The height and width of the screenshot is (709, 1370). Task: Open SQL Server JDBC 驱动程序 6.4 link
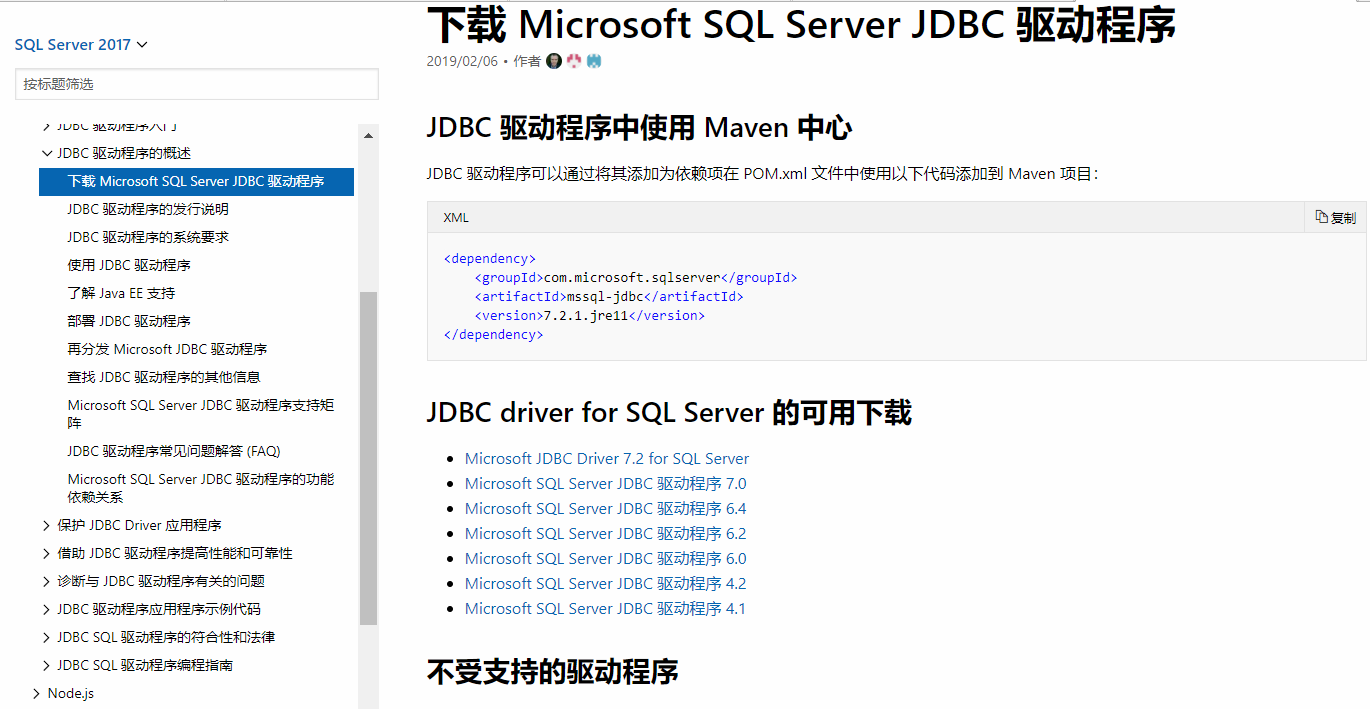point(605,508)
